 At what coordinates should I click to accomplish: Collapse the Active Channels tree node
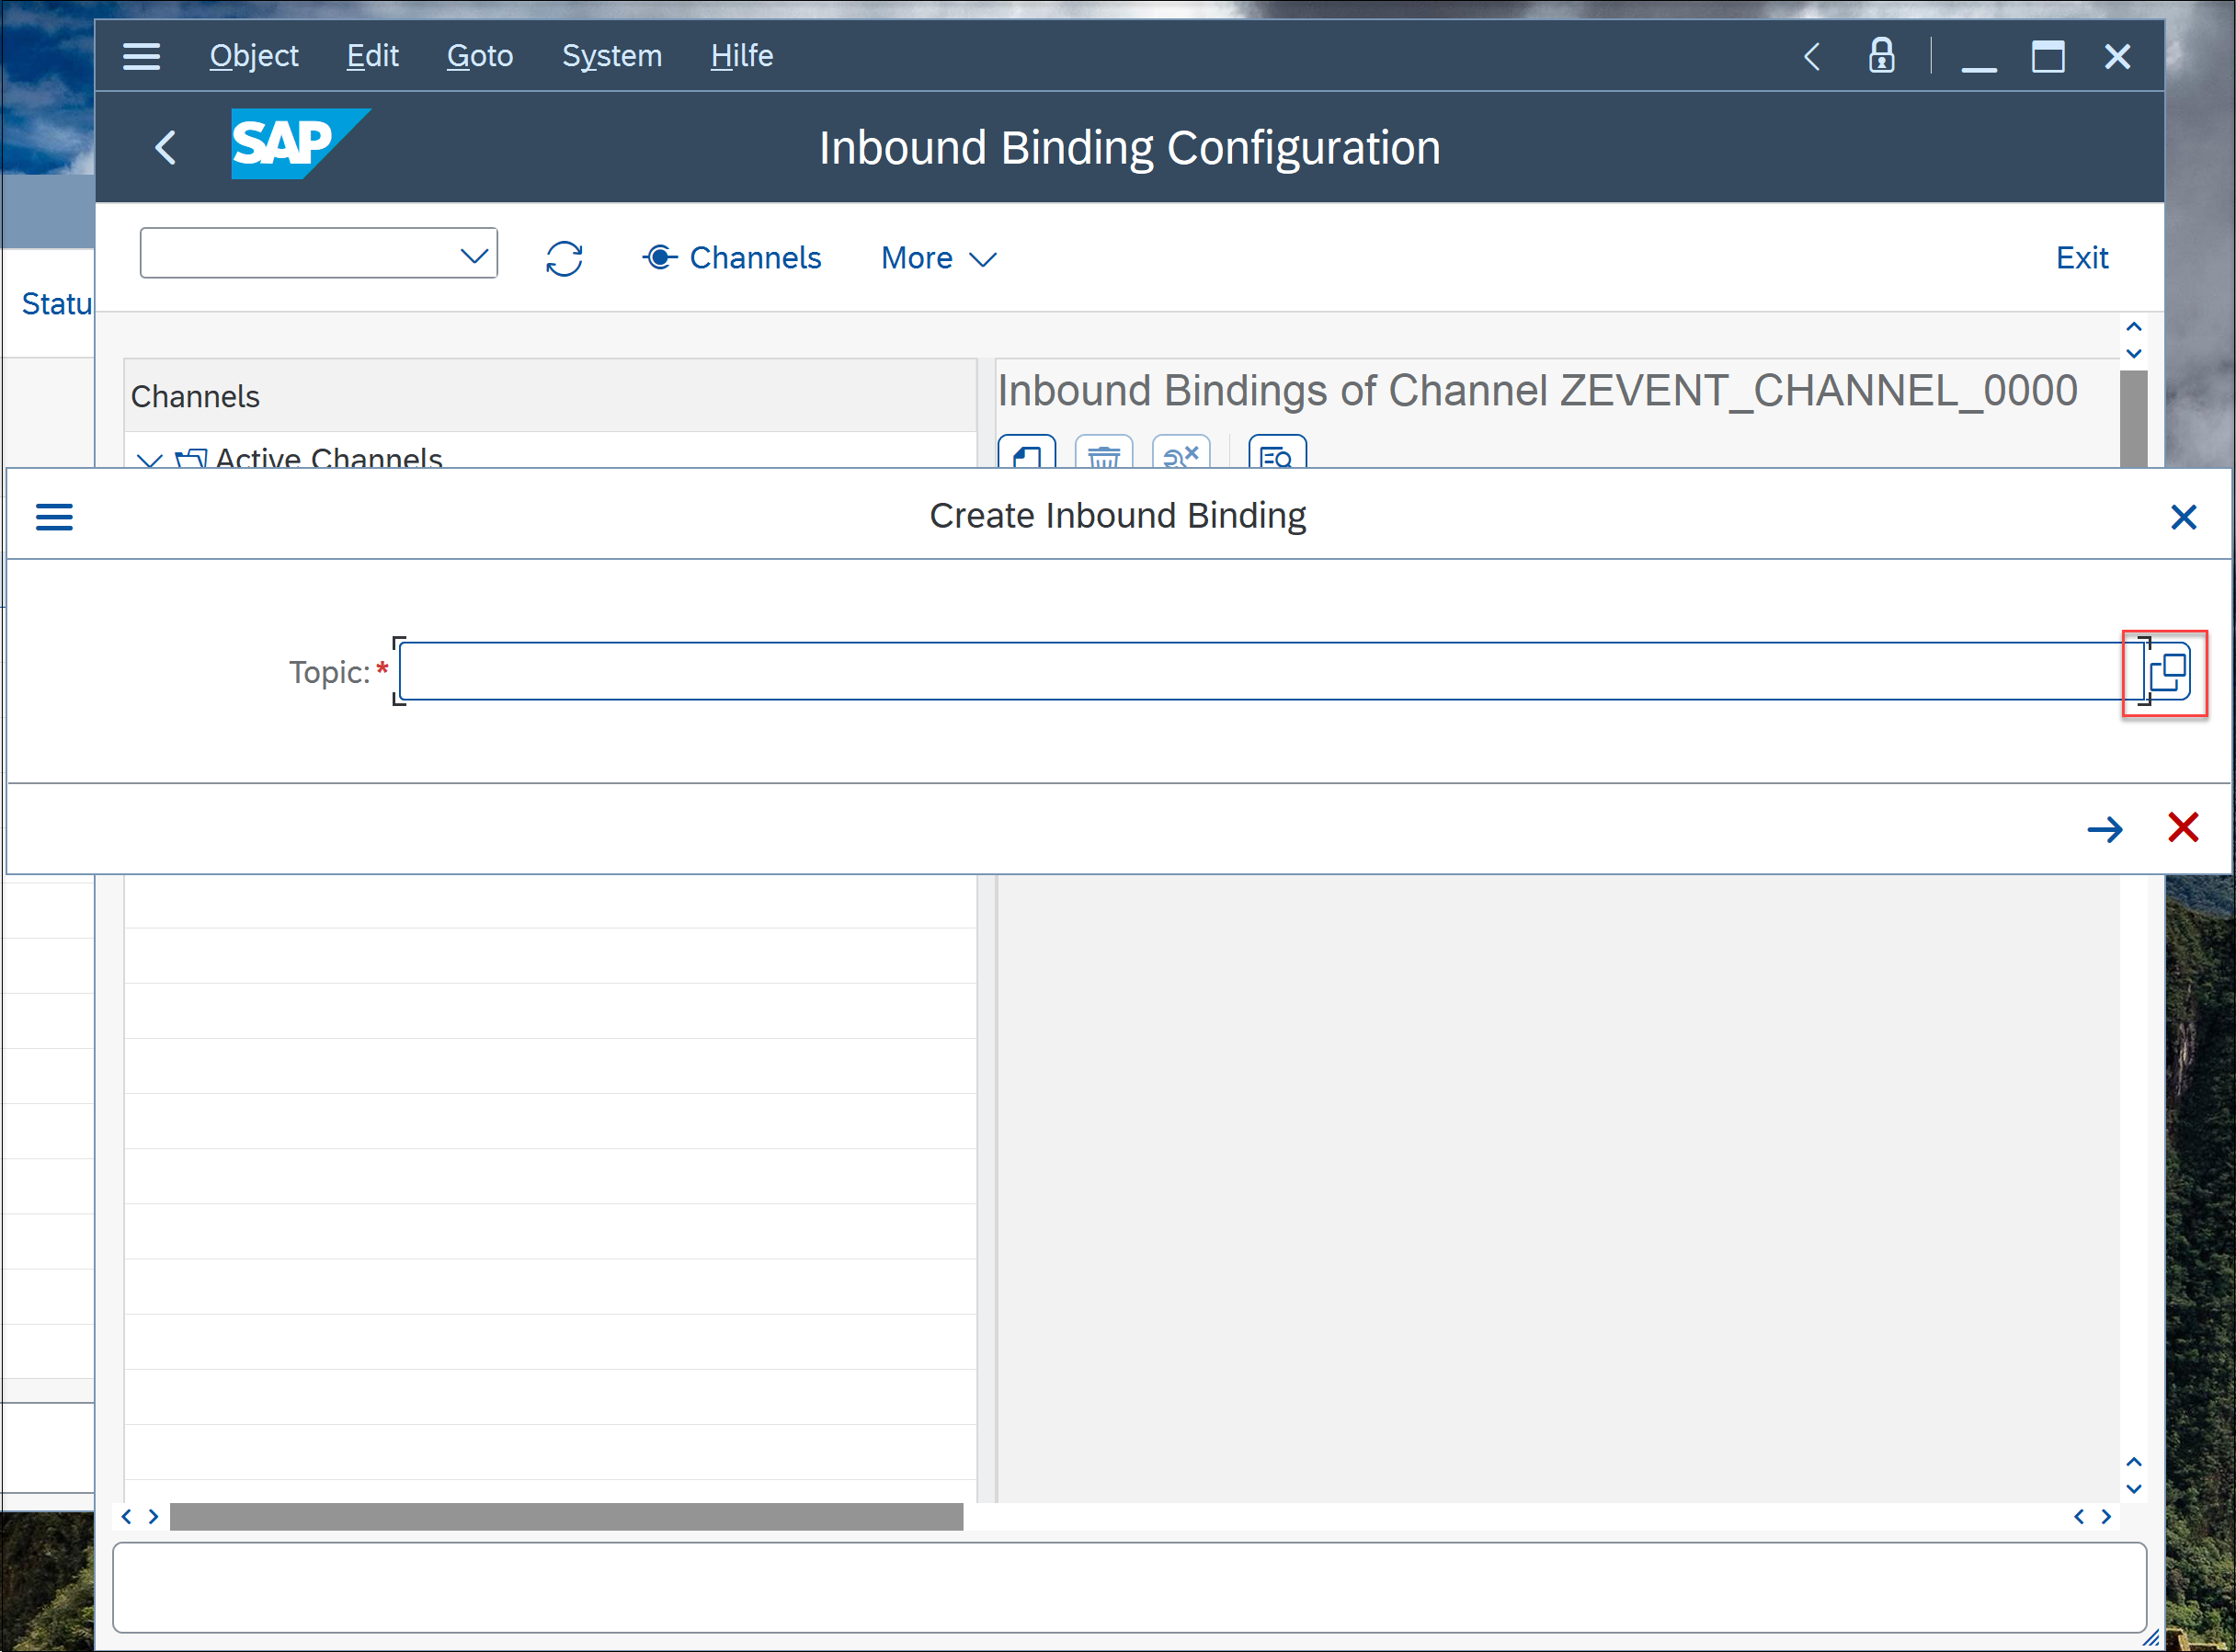pos(149,460)
